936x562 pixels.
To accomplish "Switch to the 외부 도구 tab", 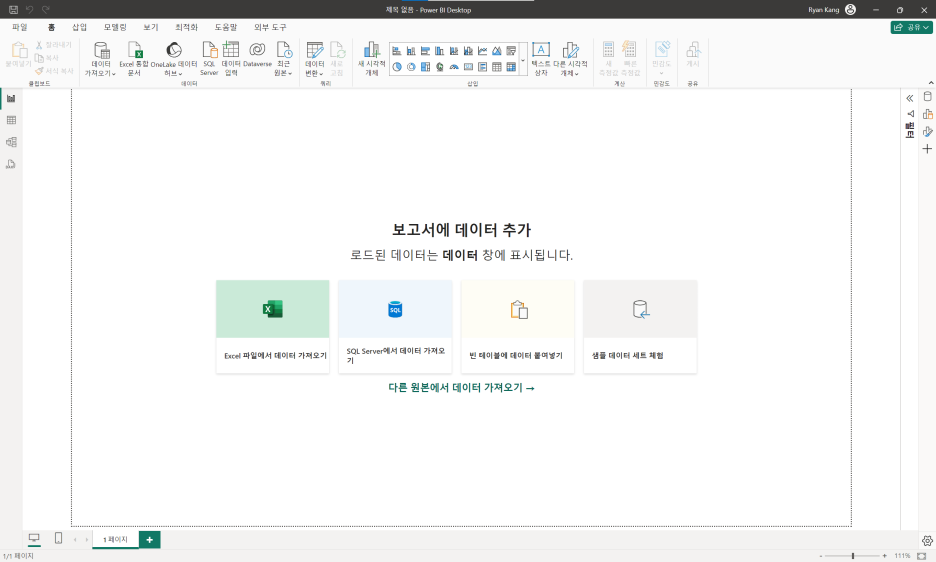I will pos(270,27).
